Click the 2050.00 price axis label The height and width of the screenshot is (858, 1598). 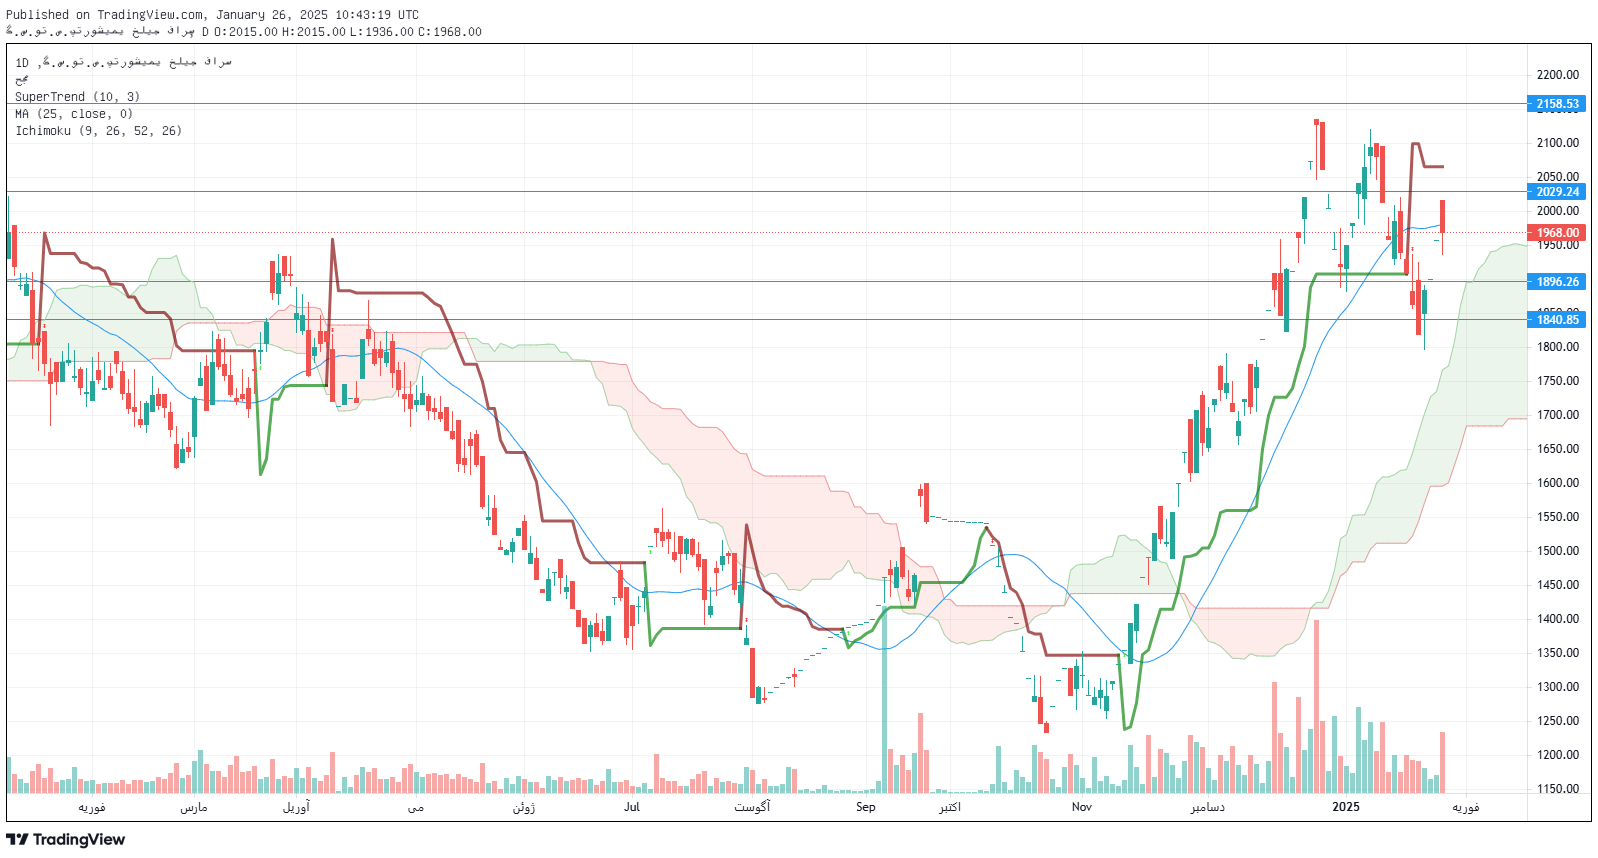coord(1558,177)
